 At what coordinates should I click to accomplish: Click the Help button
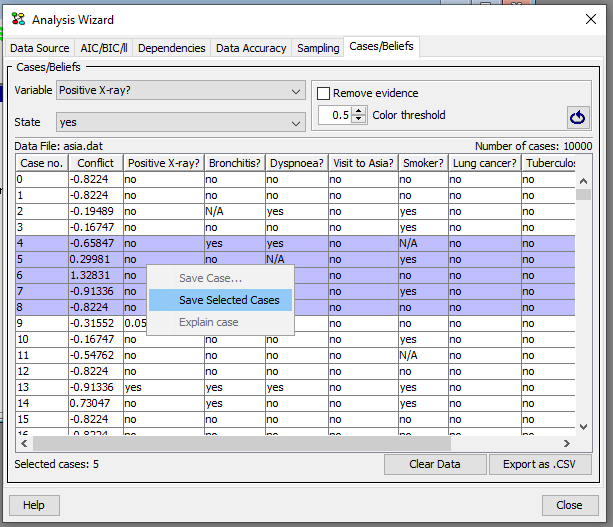point(34,505)
